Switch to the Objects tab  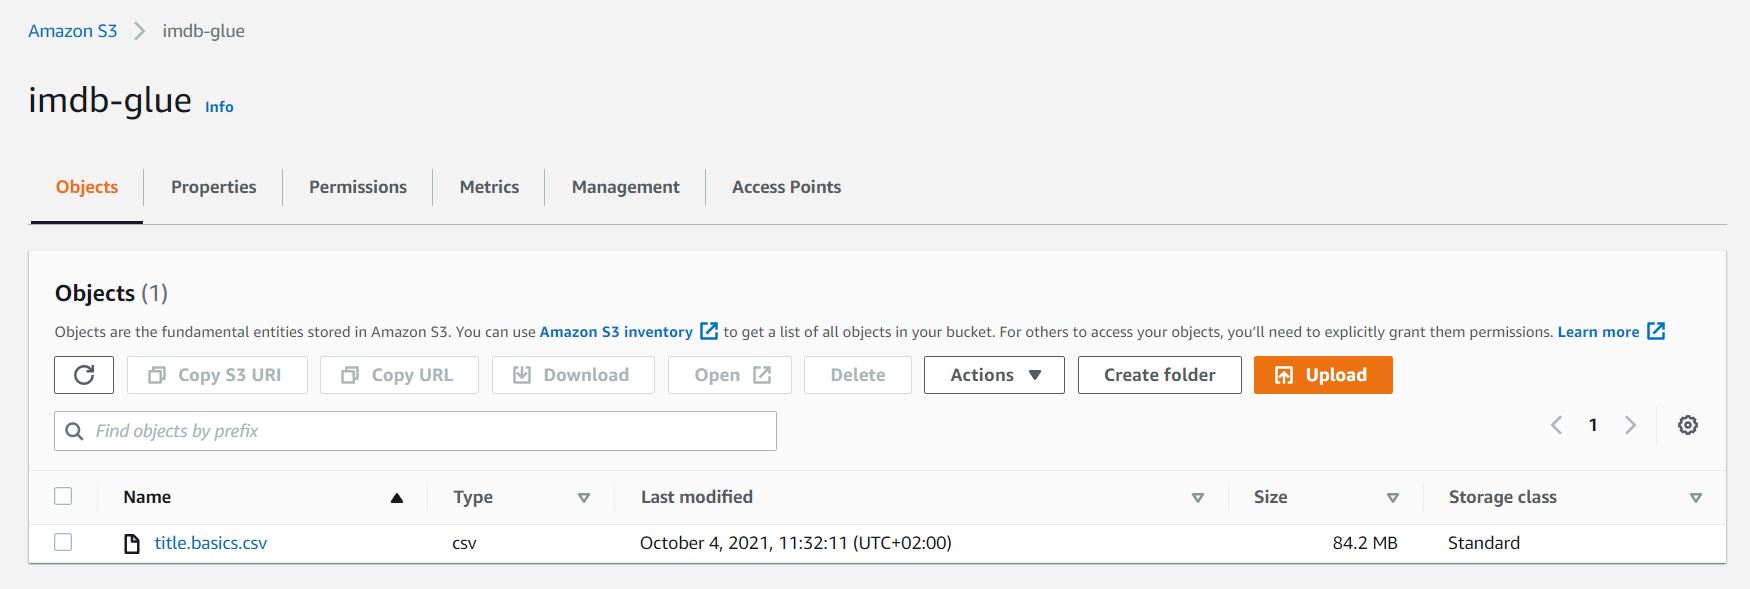coord(87,187)
